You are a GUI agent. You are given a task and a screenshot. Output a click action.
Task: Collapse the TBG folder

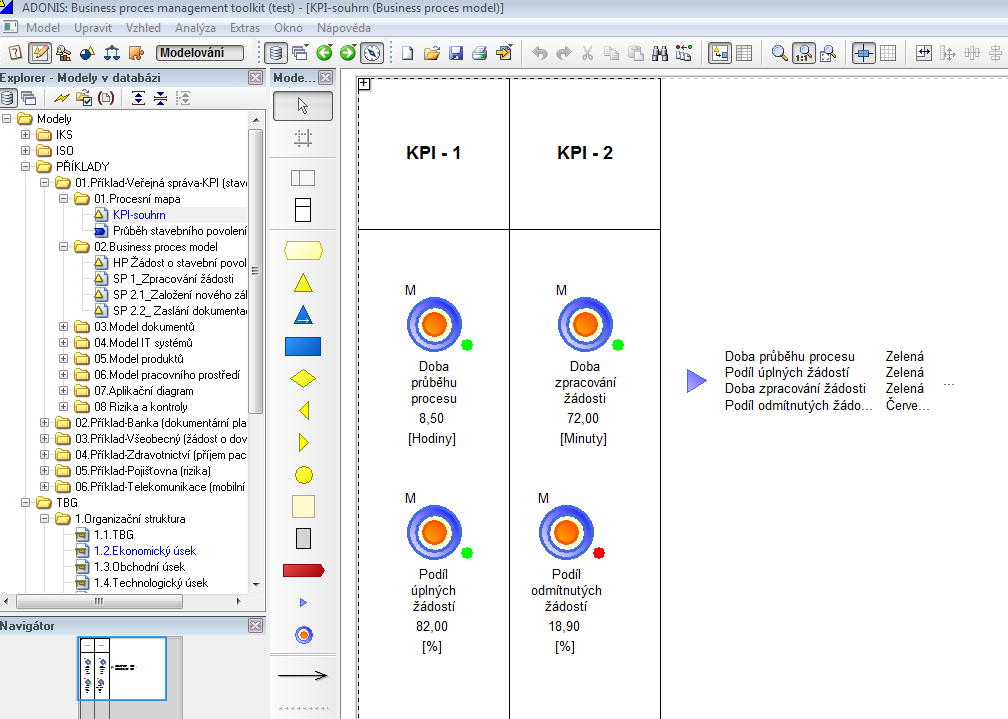coord(25,503)
